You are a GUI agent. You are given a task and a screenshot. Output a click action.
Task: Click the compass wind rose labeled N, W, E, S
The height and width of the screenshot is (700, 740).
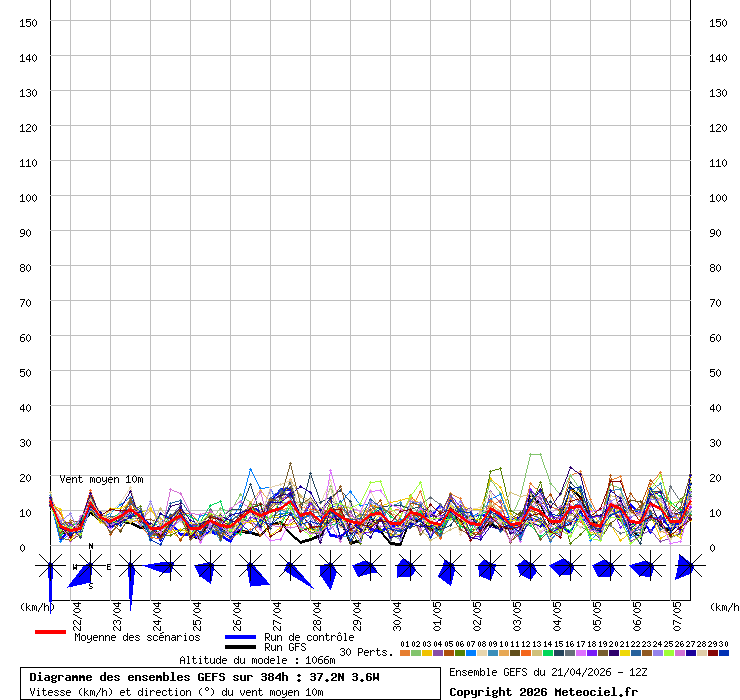(90, 567)
